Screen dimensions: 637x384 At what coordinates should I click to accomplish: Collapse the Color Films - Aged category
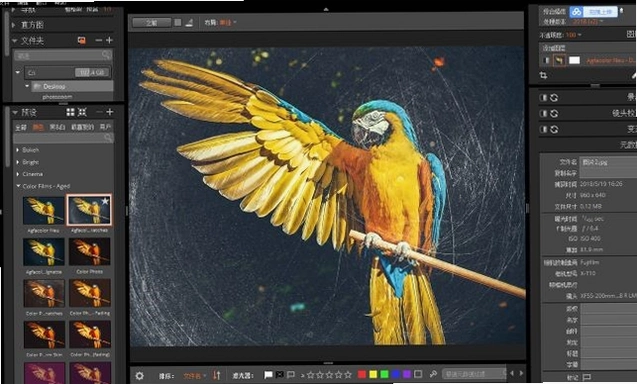pos(18,186)
